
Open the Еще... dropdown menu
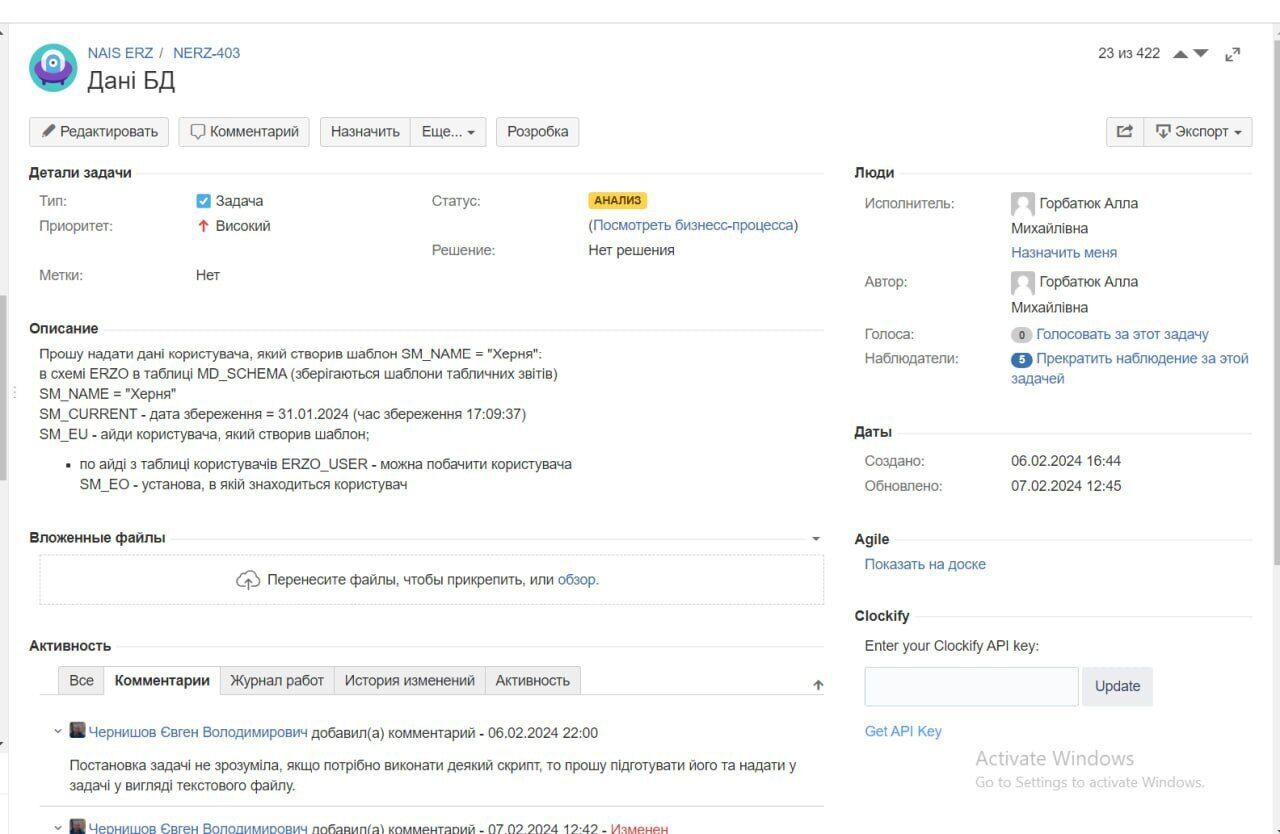(x=448, y=131)
